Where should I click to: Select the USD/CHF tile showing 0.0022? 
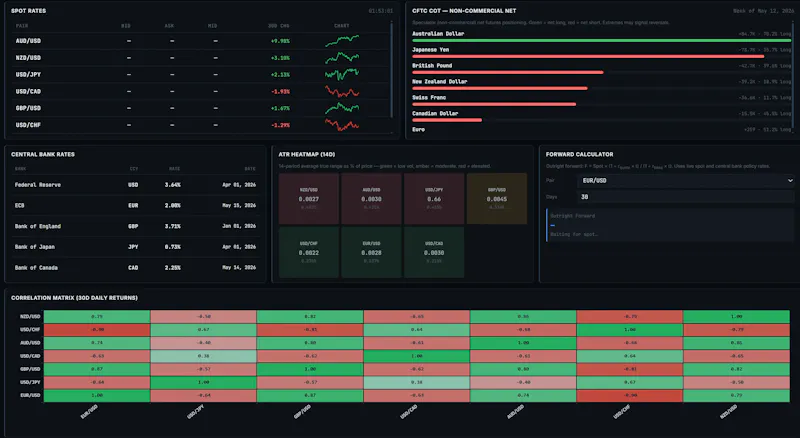click(x=309, y=252)
